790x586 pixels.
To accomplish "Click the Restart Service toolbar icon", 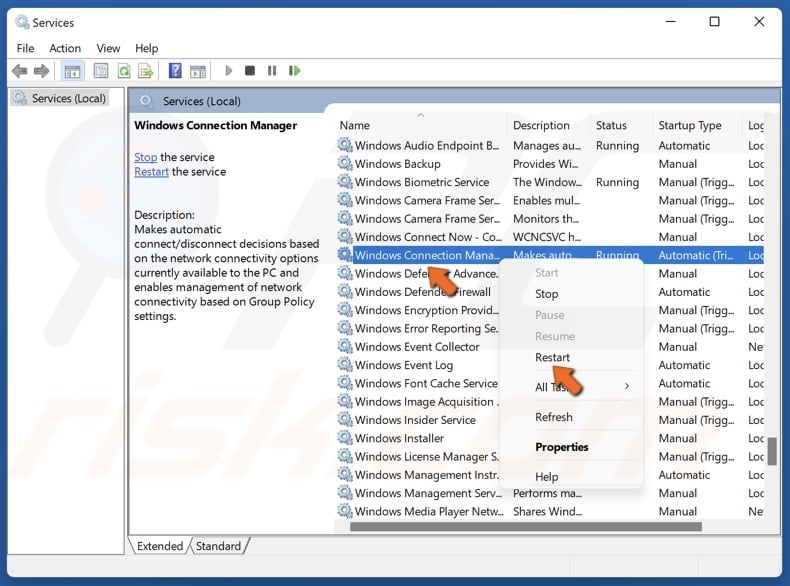I will coord(295,71).
